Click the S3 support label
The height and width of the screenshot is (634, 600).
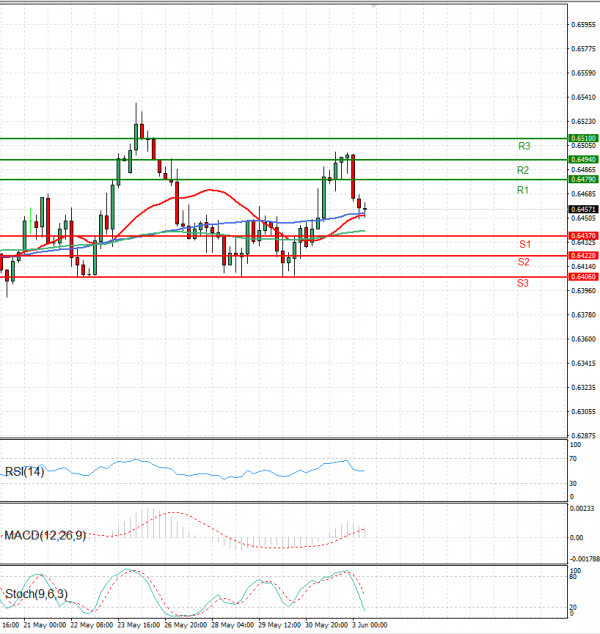pos(523,283)
